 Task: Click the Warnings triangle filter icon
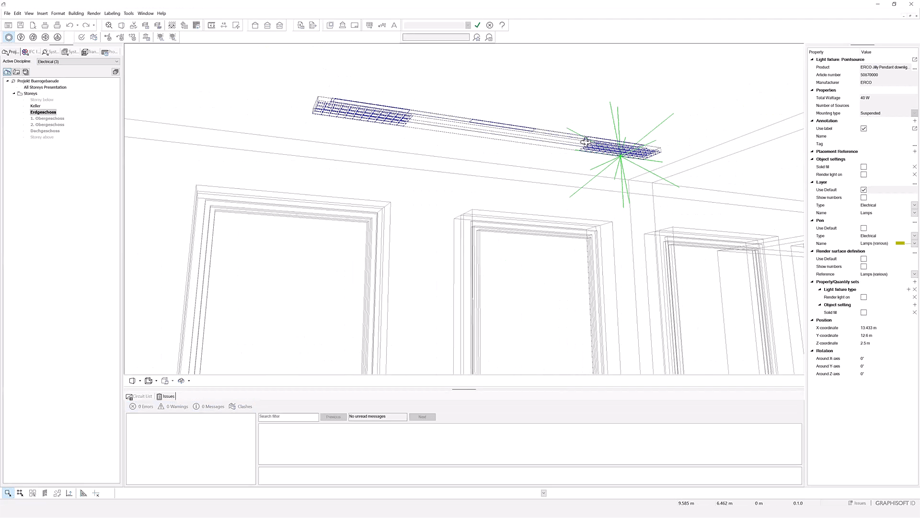click(161, 407)
